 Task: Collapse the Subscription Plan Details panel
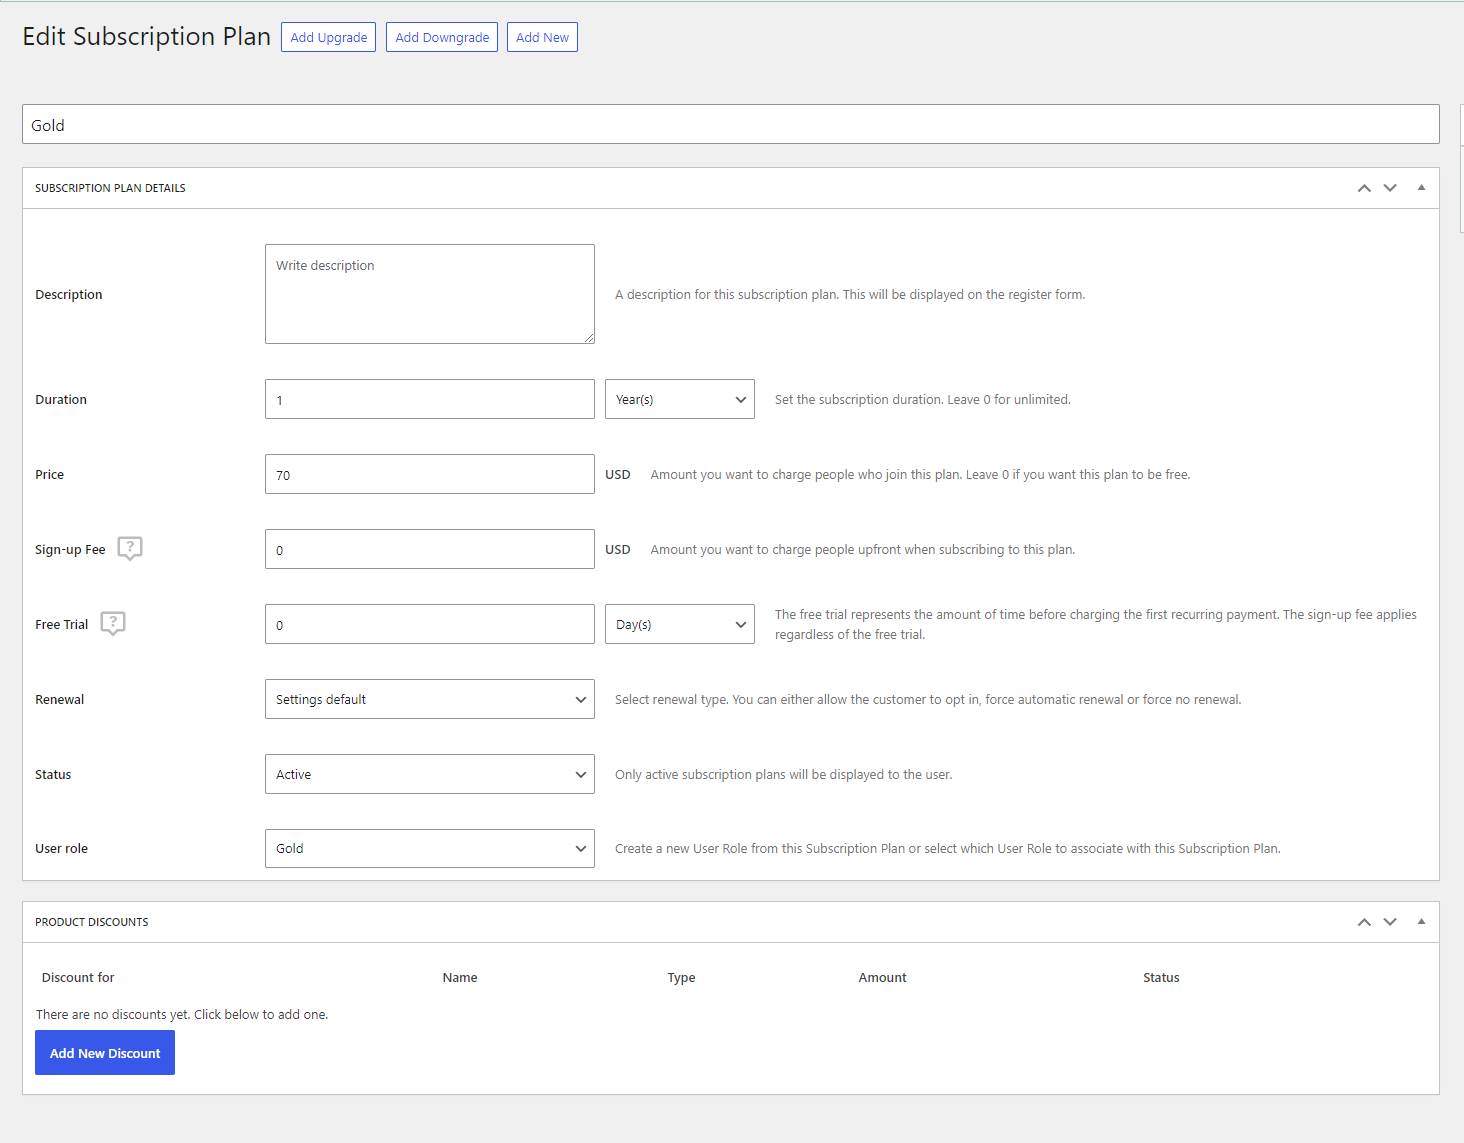click(1421, 188)
